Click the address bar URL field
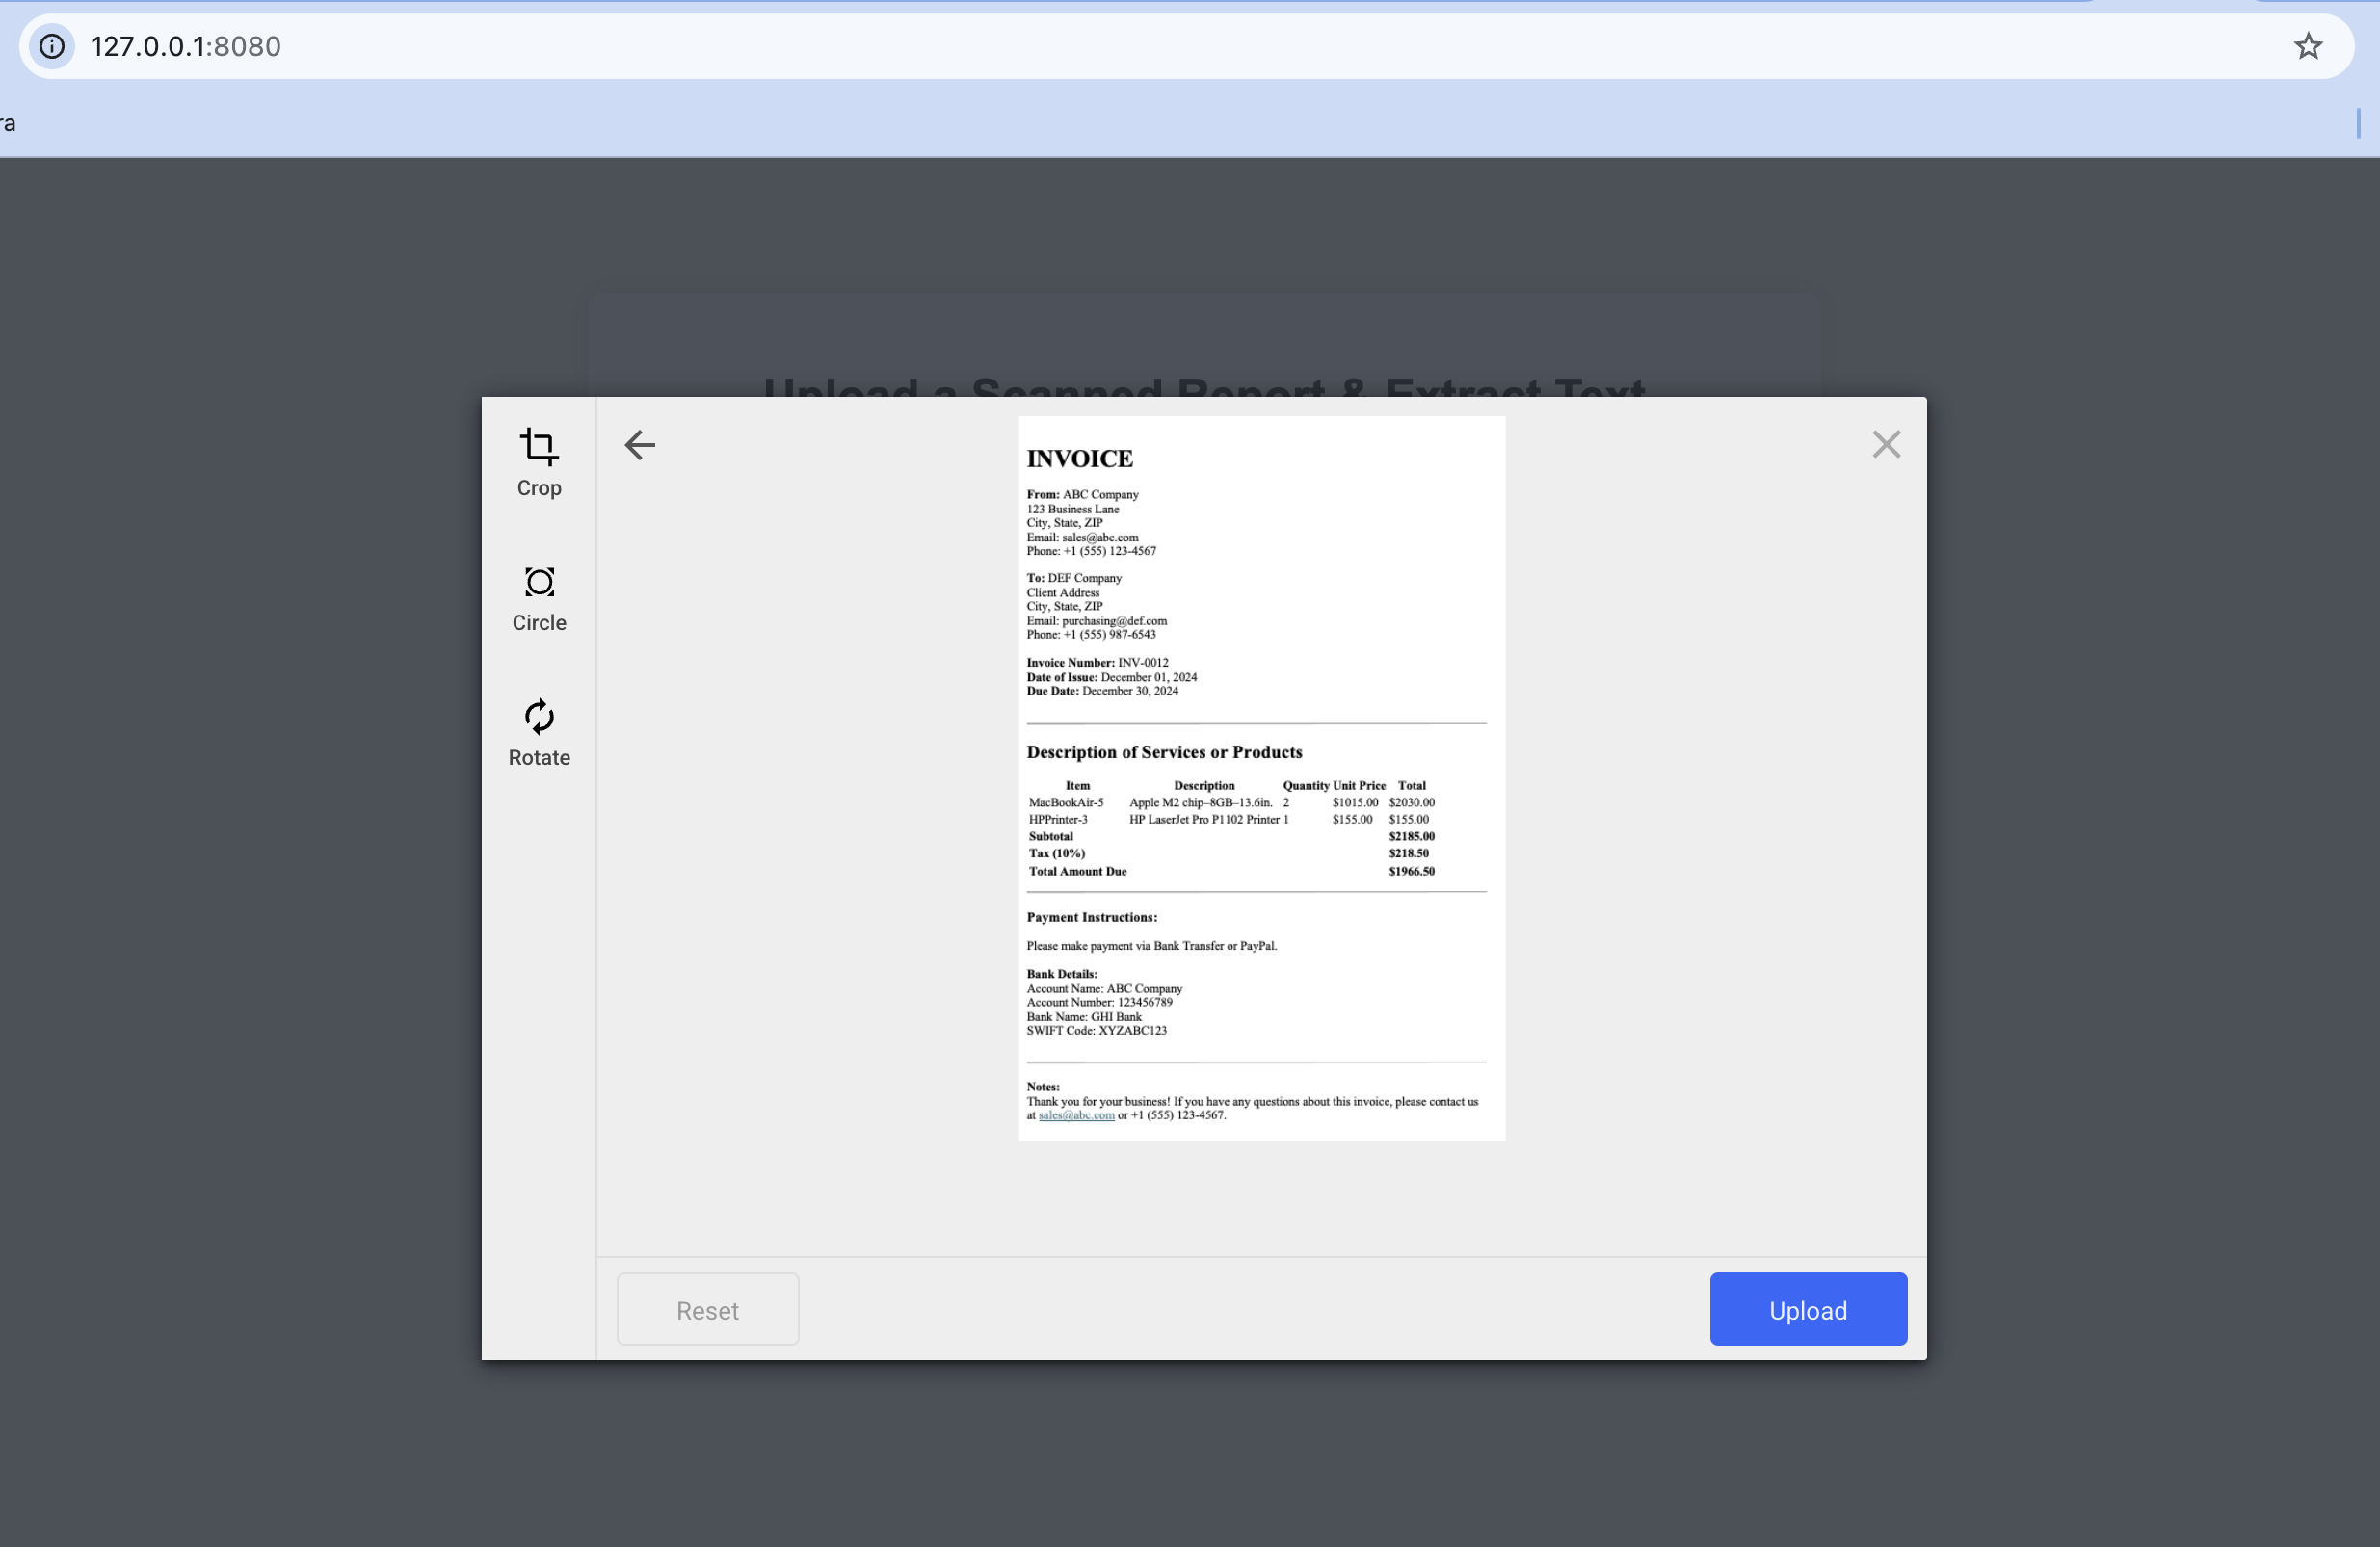2380x1547 pixels. coord(1190,47)
